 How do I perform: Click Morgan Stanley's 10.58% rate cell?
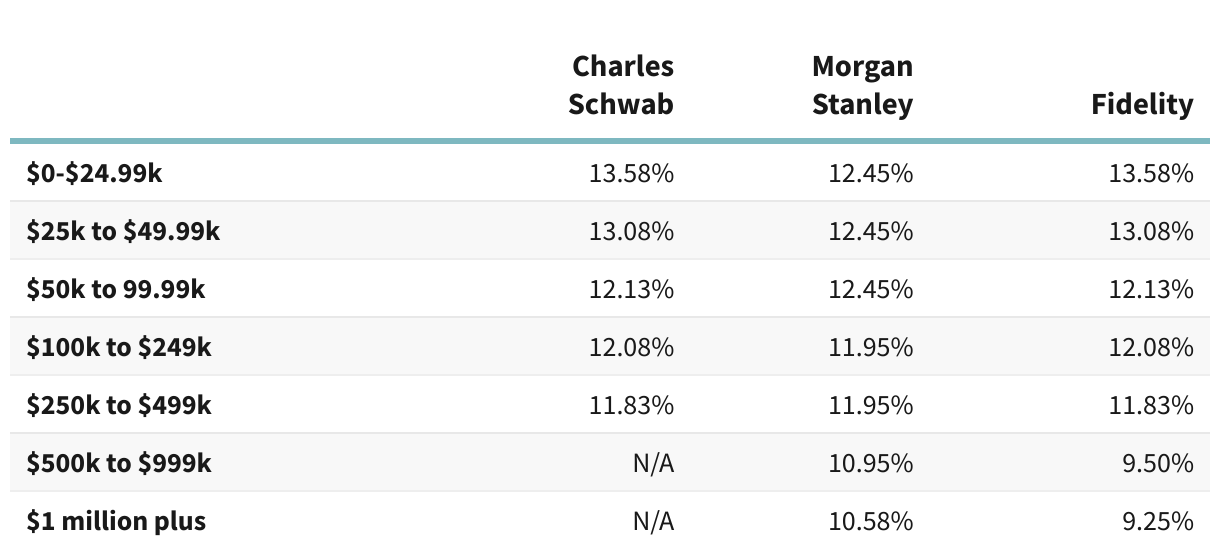870,521
